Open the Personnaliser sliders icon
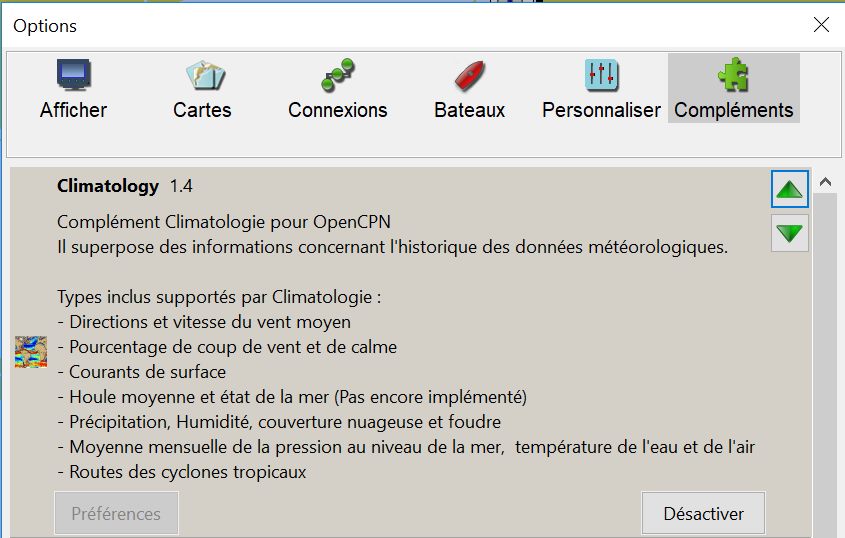This screenshot has height=538, width=845. pyautogui.click(x=601, y=74)
